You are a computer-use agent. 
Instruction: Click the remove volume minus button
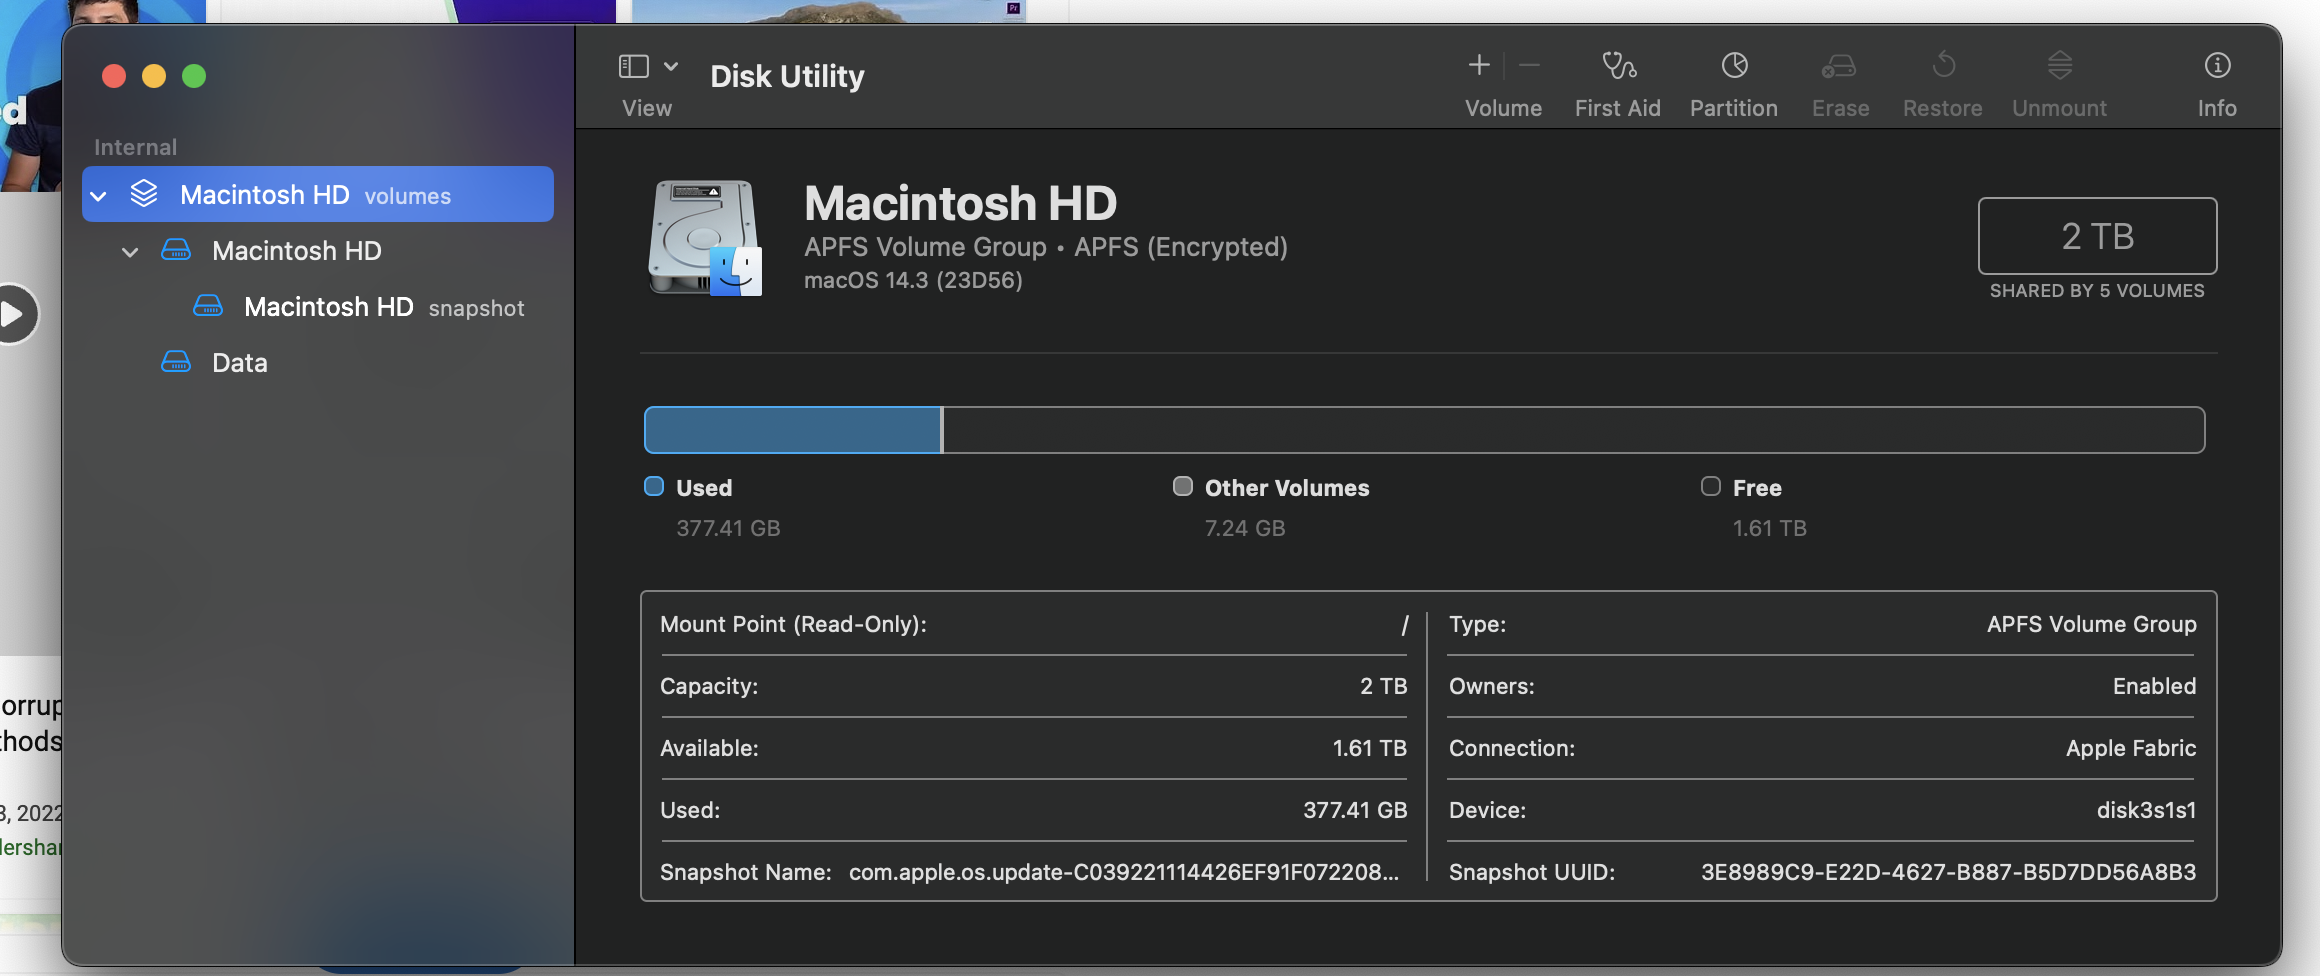pyautogui.click(x=1529, y=64)
